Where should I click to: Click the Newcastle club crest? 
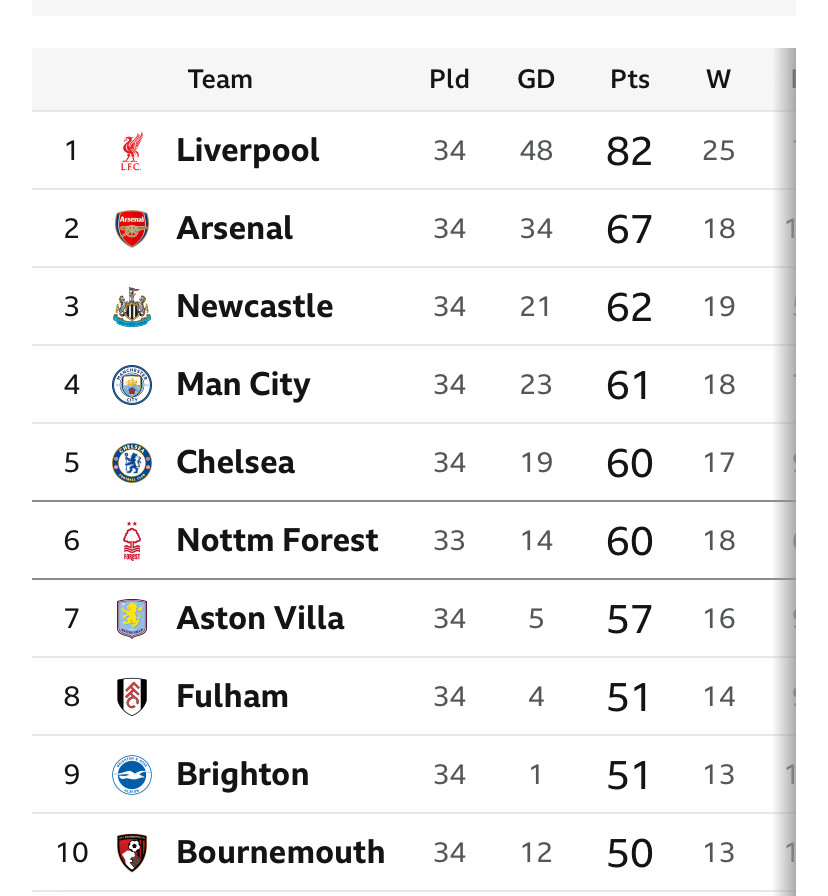(131, 307)
